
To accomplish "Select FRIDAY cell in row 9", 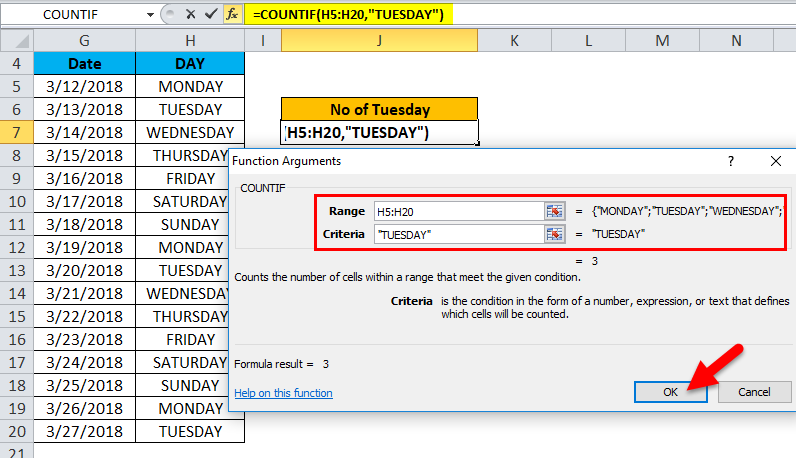I will tap(183, 179).
